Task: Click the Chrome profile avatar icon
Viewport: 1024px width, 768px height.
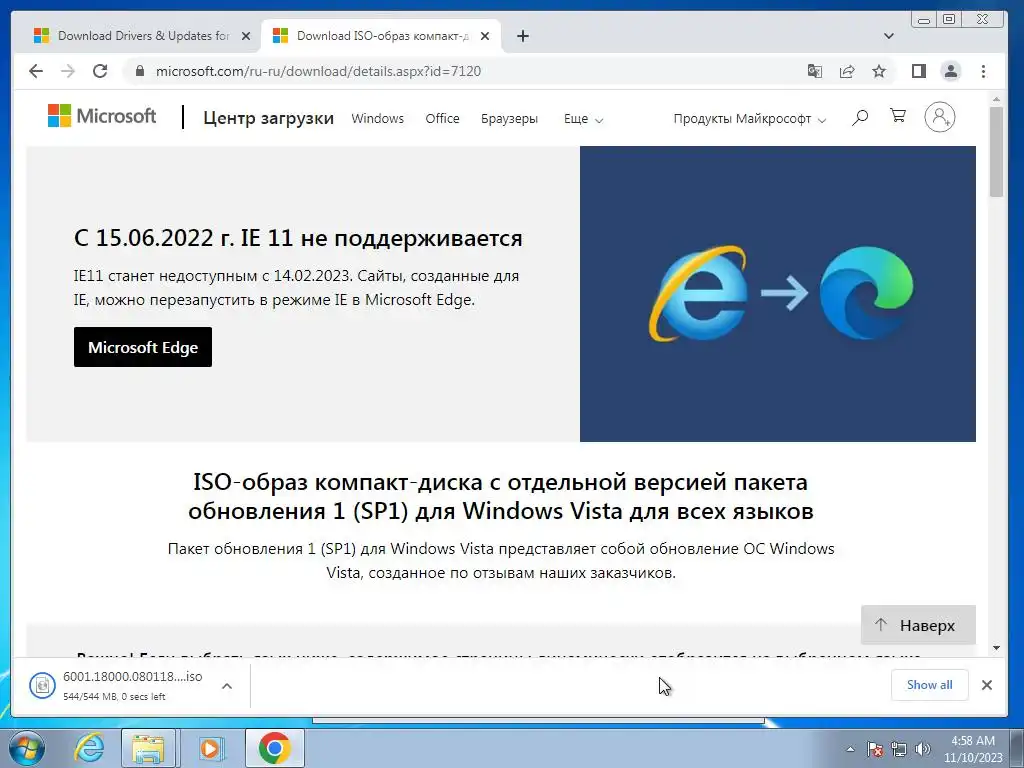Action: pos(951,71)
